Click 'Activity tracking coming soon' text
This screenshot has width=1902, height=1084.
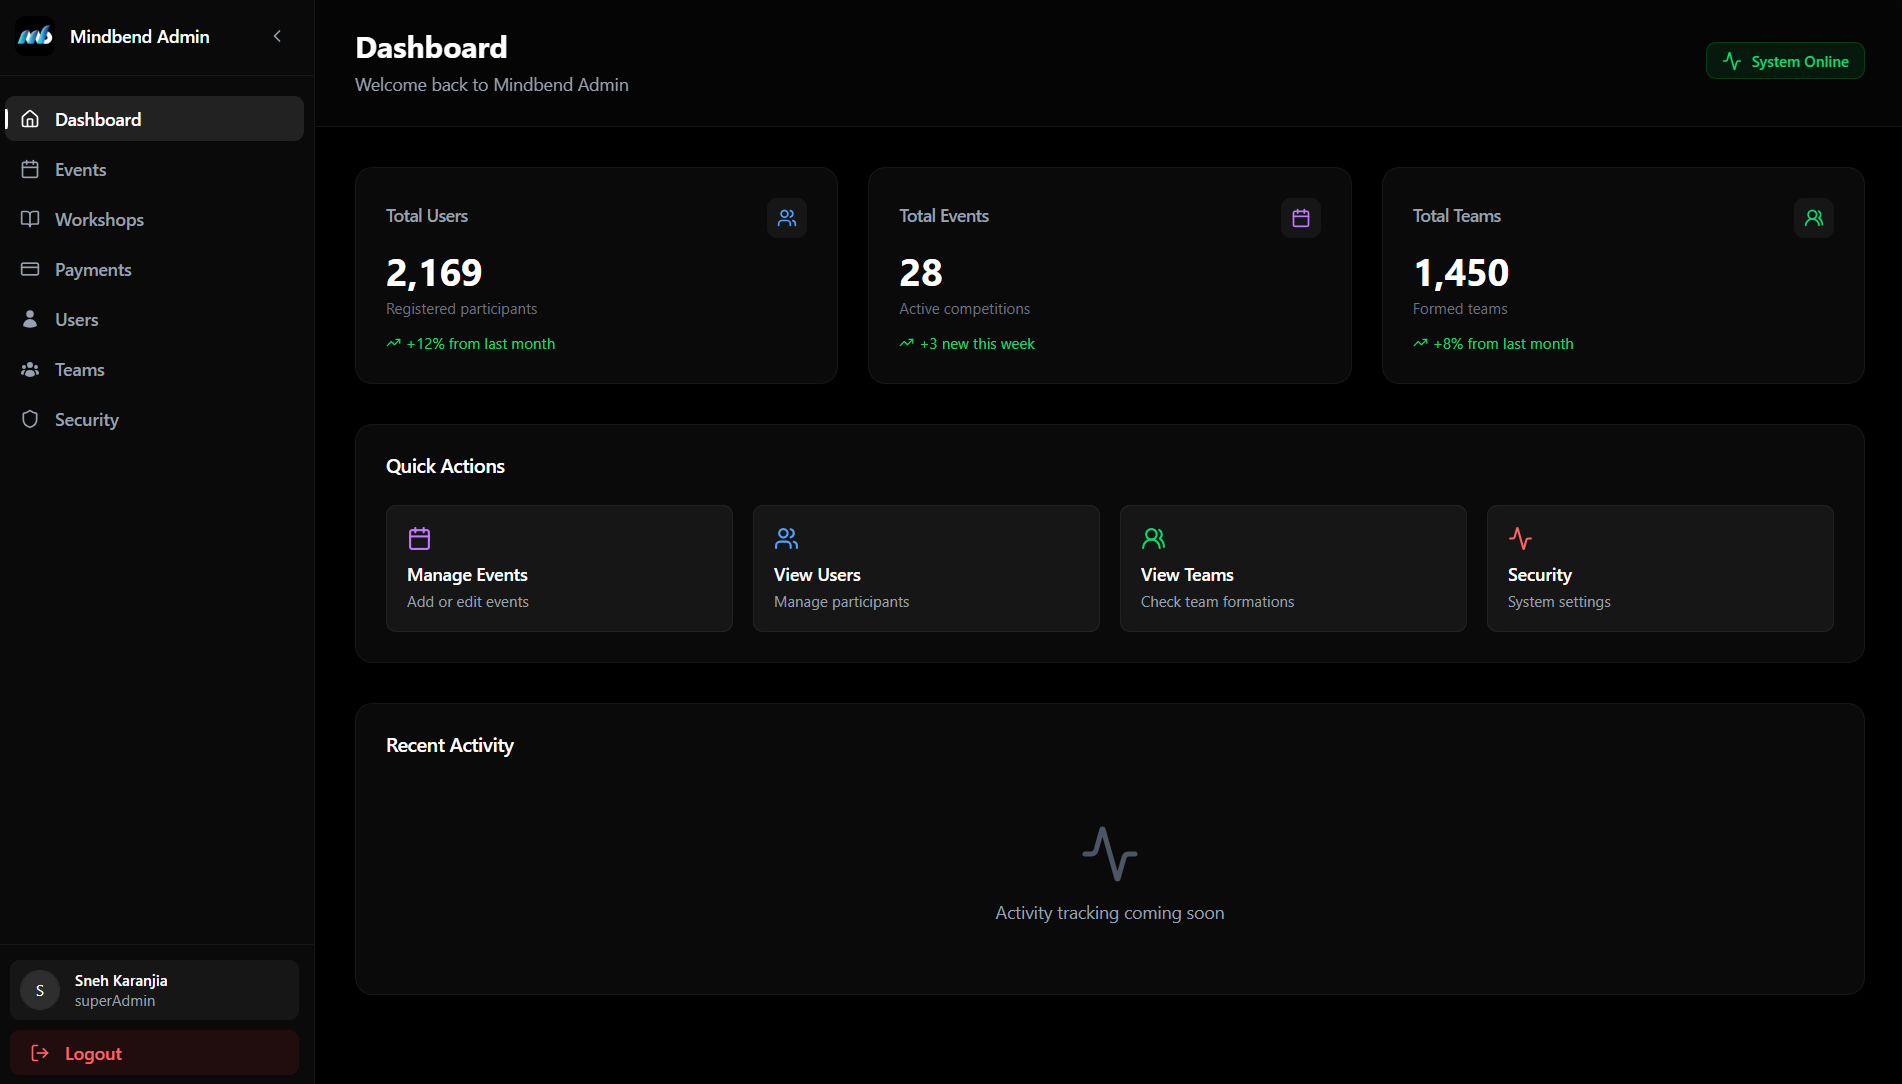pos(1110,913)
